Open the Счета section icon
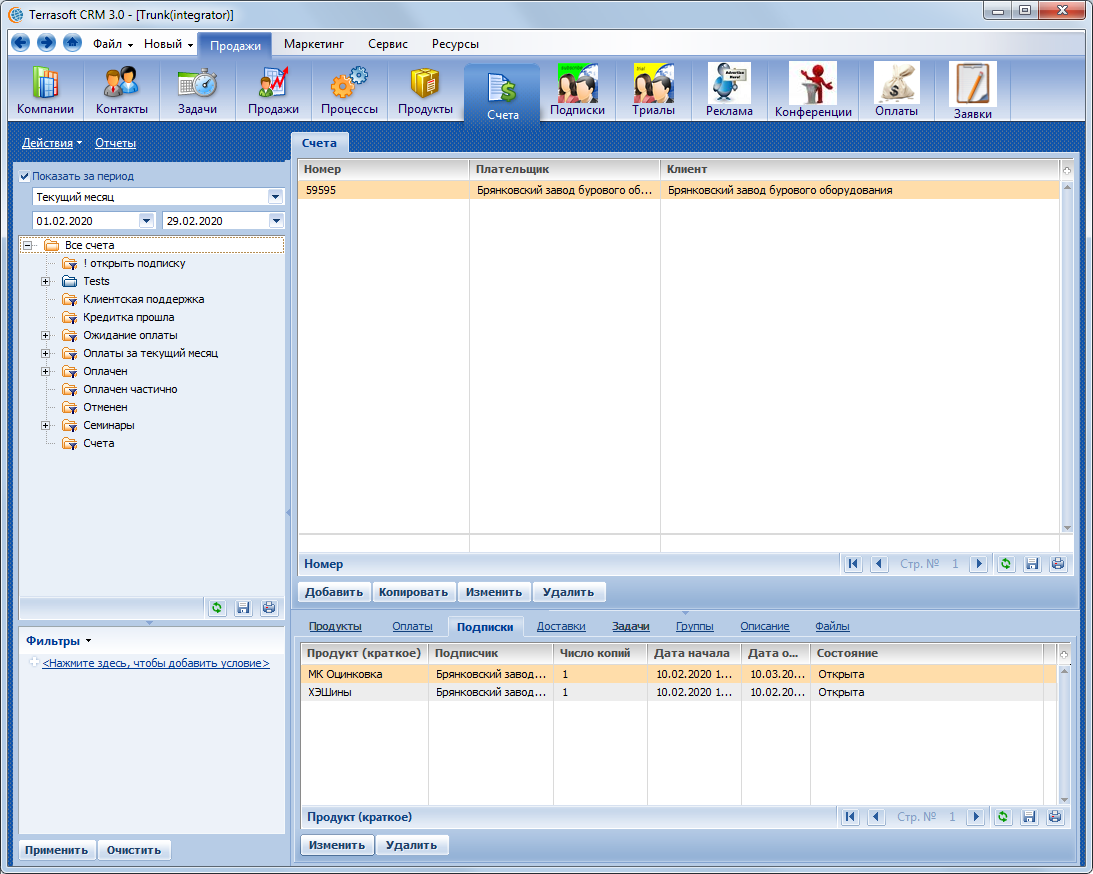Screen dimensions: 1093x874 pos(502,93)
